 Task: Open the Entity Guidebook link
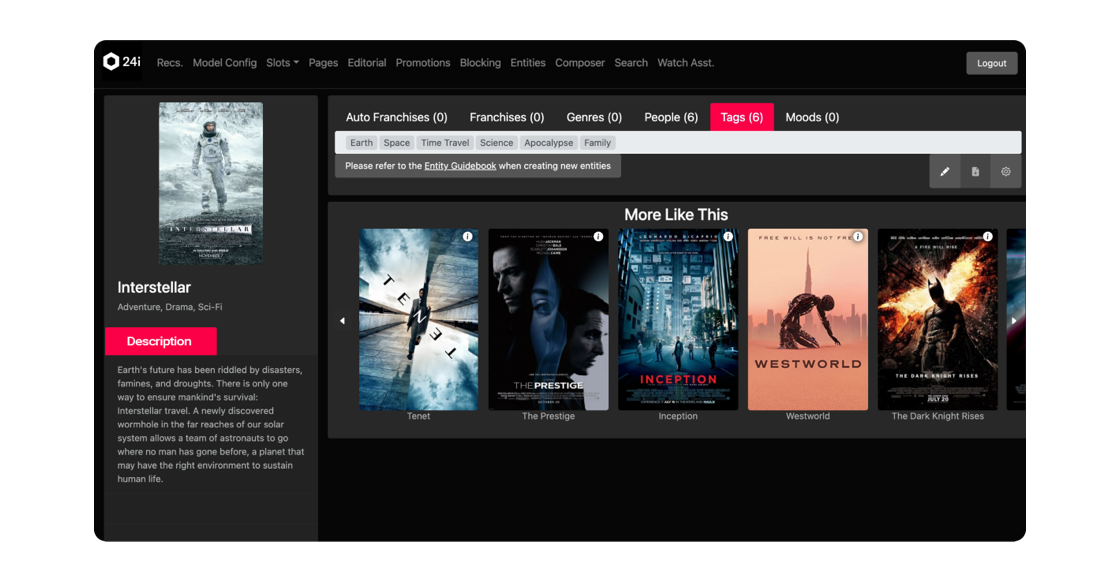(460, 166)
